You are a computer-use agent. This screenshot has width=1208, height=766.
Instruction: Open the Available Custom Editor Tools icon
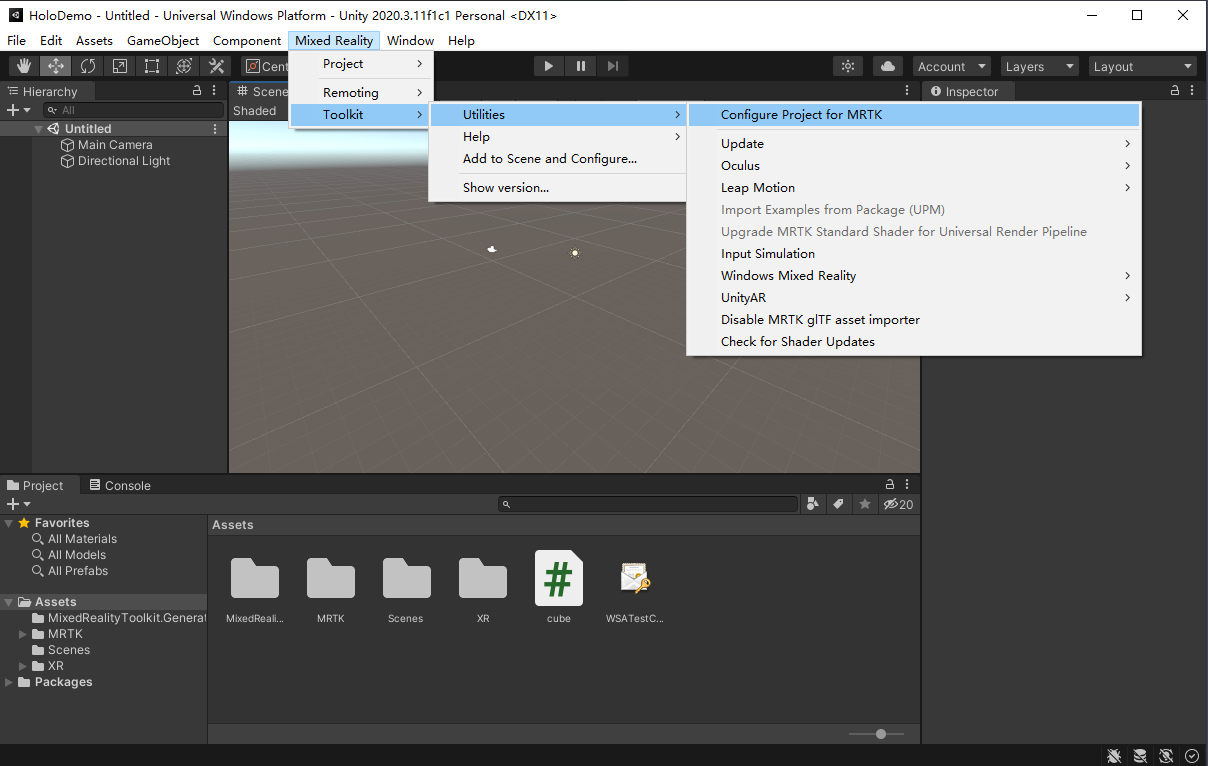(x=216, y=65)
